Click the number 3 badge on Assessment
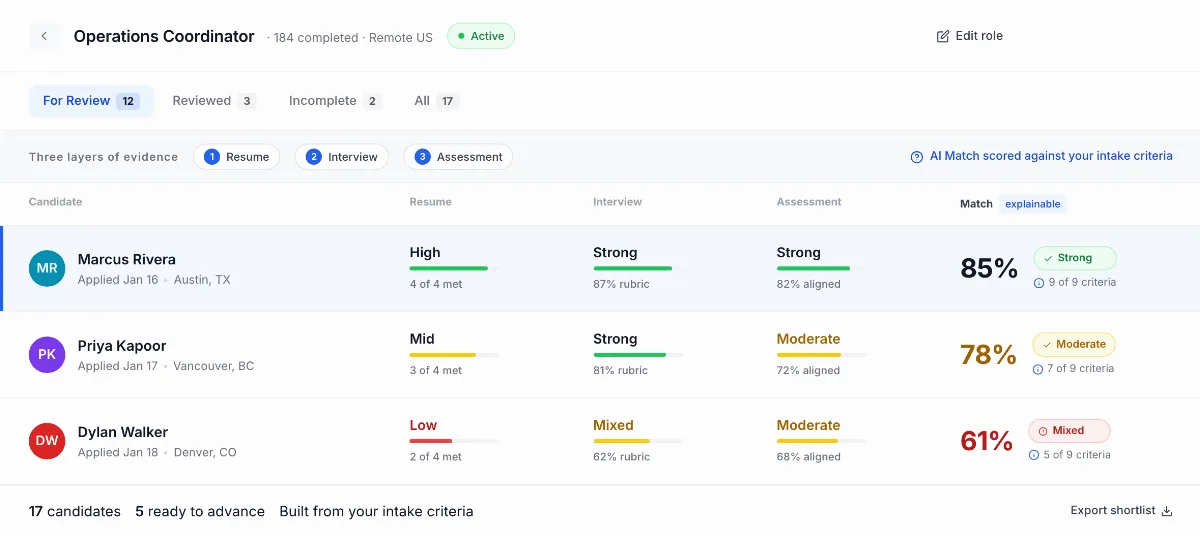 [422, 157]
